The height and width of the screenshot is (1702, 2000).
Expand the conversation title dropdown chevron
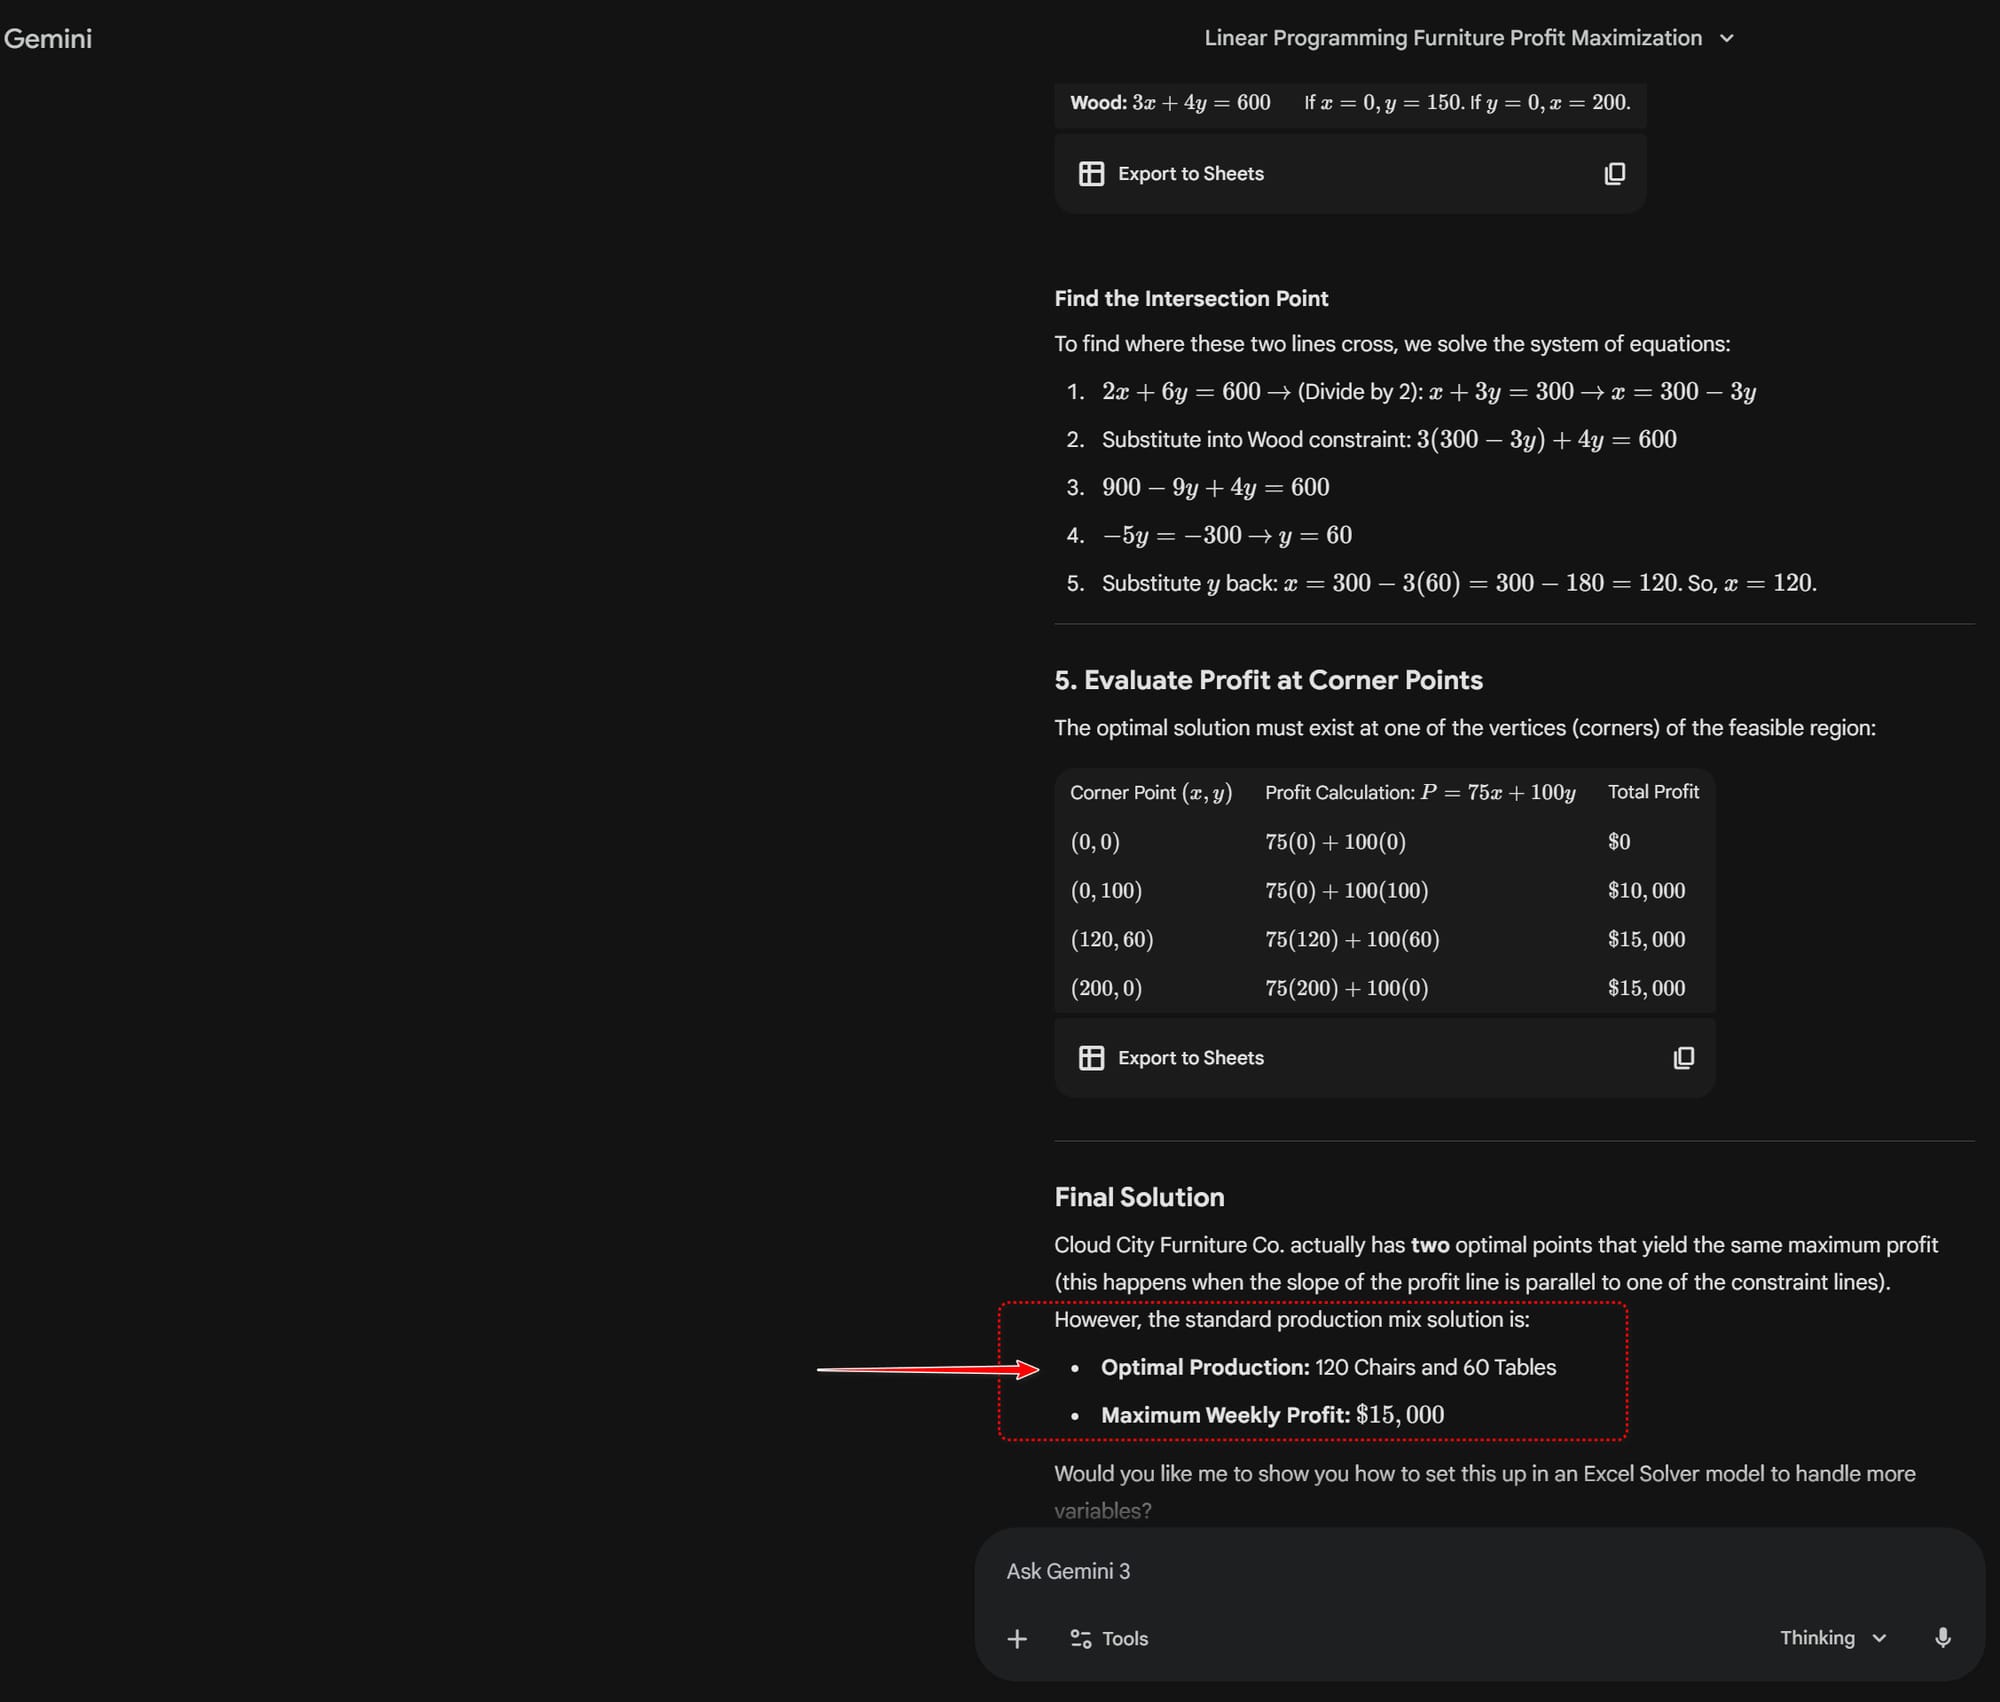[x=1726, y=38]
